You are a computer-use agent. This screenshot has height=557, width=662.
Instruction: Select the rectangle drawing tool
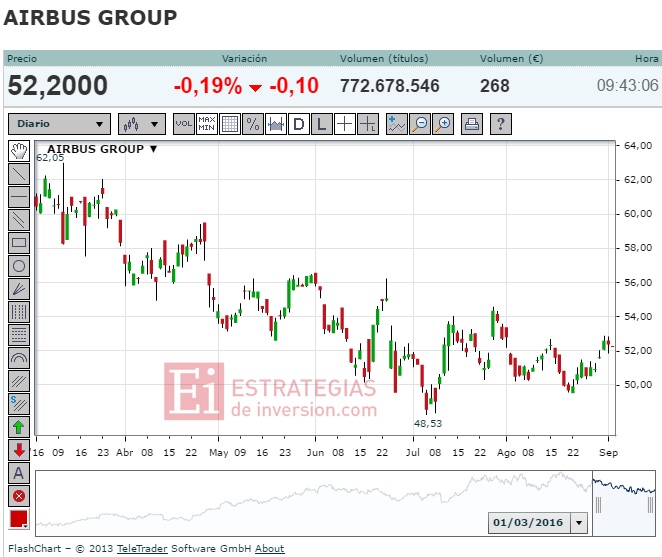19,243
